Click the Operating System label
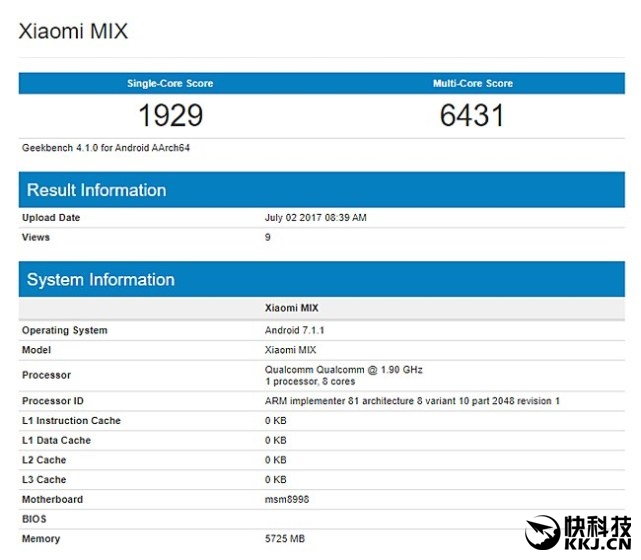 pos(65,330)
